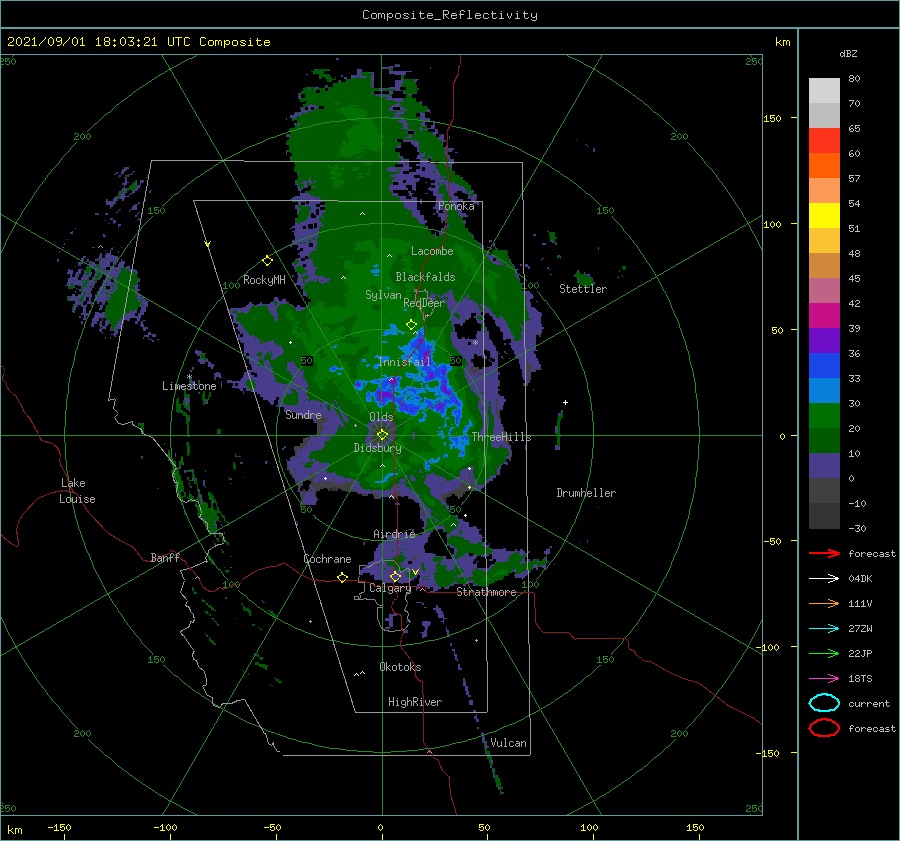Select the cyan 27ZW arrow legend icon
The height and width of the screenshot is (841, 900).
(824, 628)
